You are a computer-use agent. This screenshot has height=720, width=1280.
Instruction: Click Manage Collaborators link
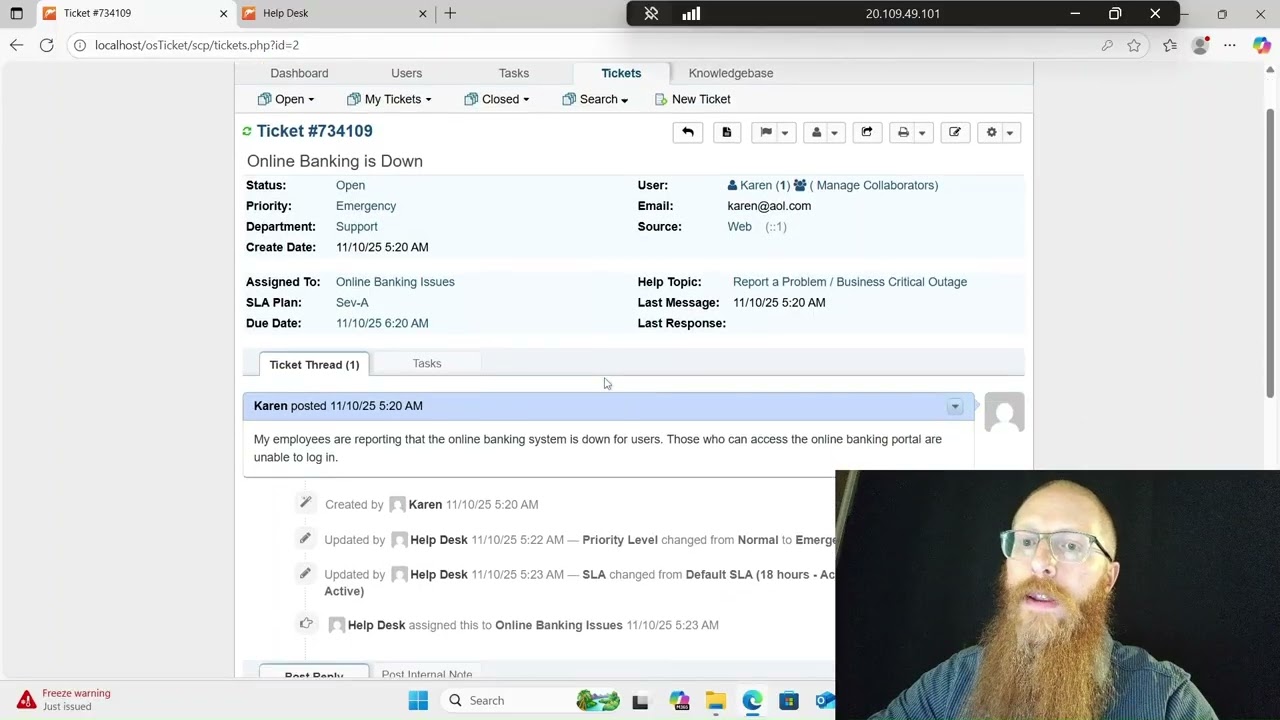tap(877, 185)
